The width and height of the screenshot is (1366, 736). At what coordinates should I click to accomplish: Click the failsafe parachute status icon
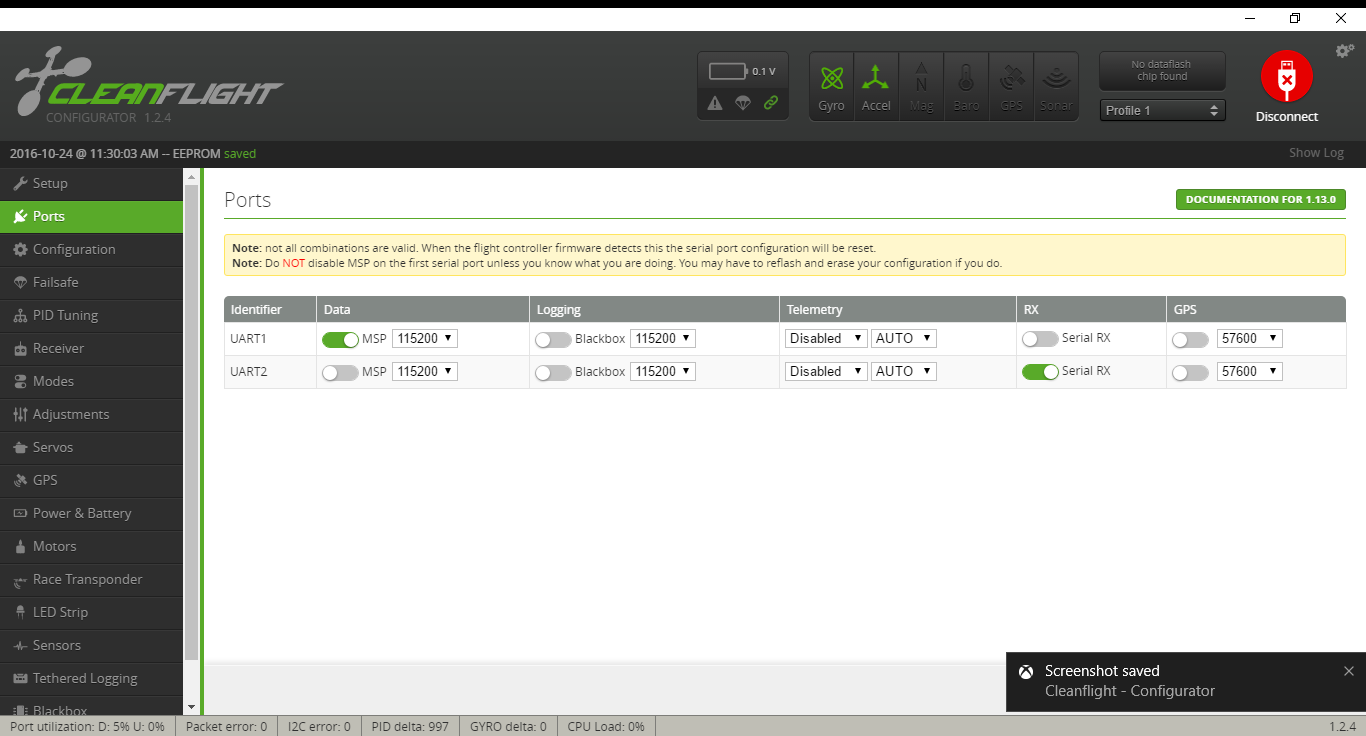pyautogui.click(x=742, y=102)
